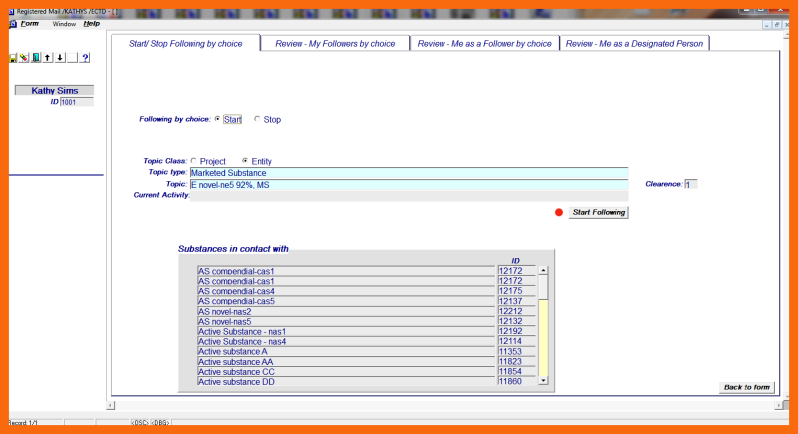Click the Topic field E novel-ne5 92%, MS
Screen dimensions: 798x434
pyautogui.click(x=409, y=185)
